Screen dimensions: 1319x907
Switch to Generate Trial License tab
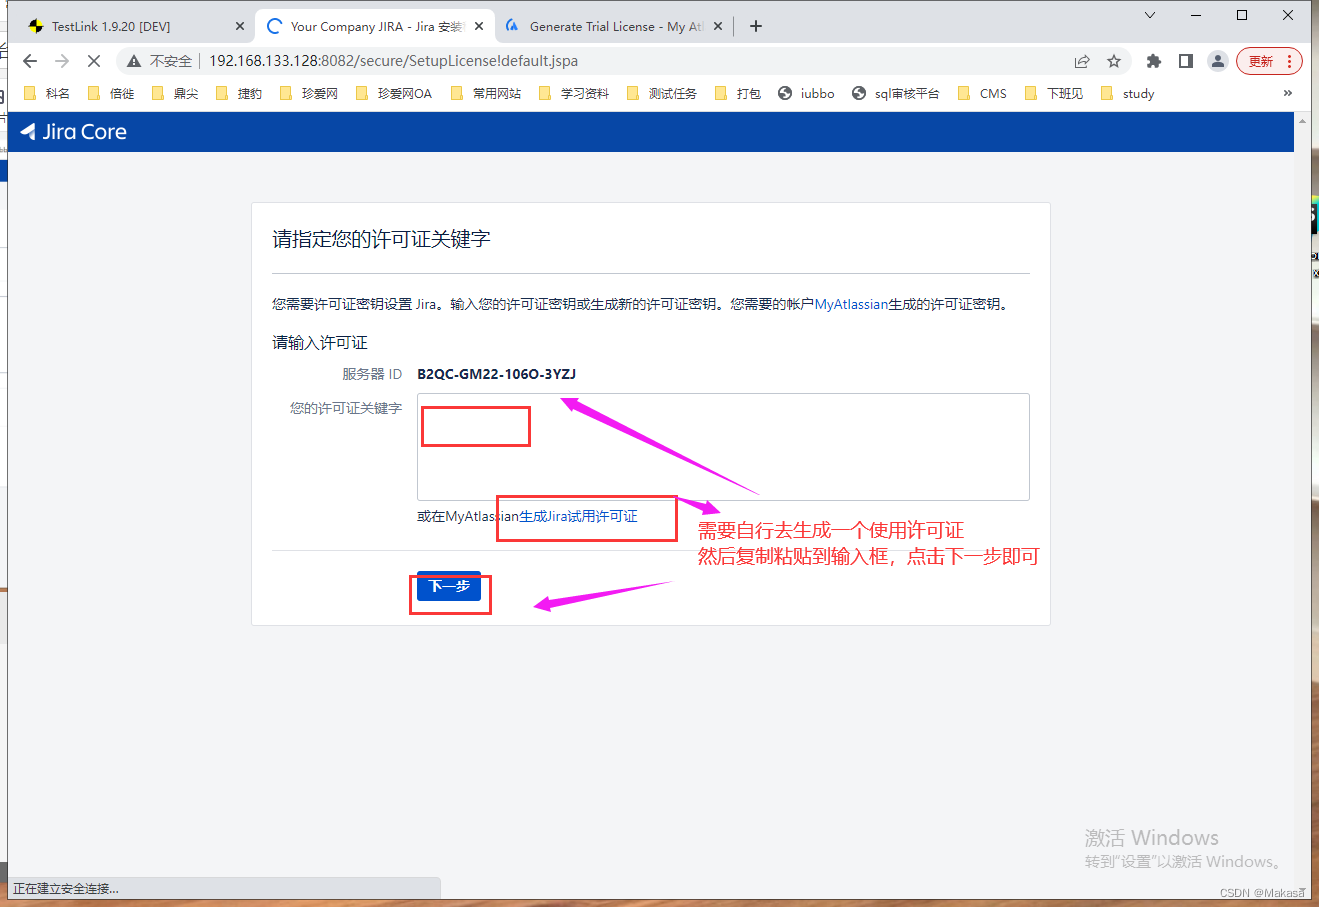pos(614,26)
